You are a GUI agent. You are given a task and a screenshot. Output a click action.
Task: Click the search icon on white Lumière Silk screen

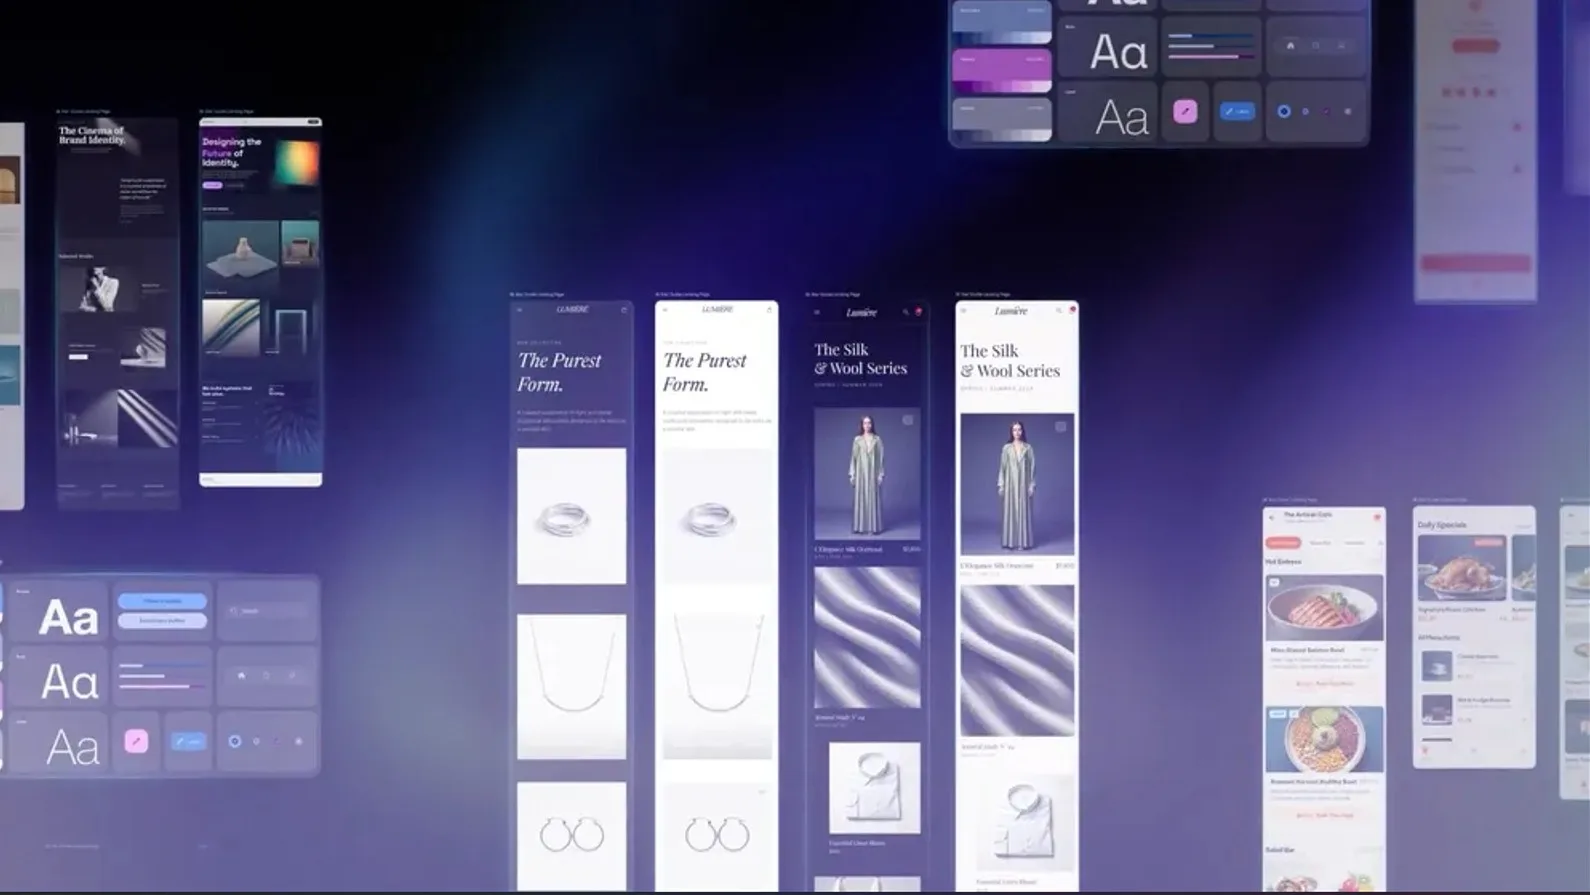(1058, 311)
